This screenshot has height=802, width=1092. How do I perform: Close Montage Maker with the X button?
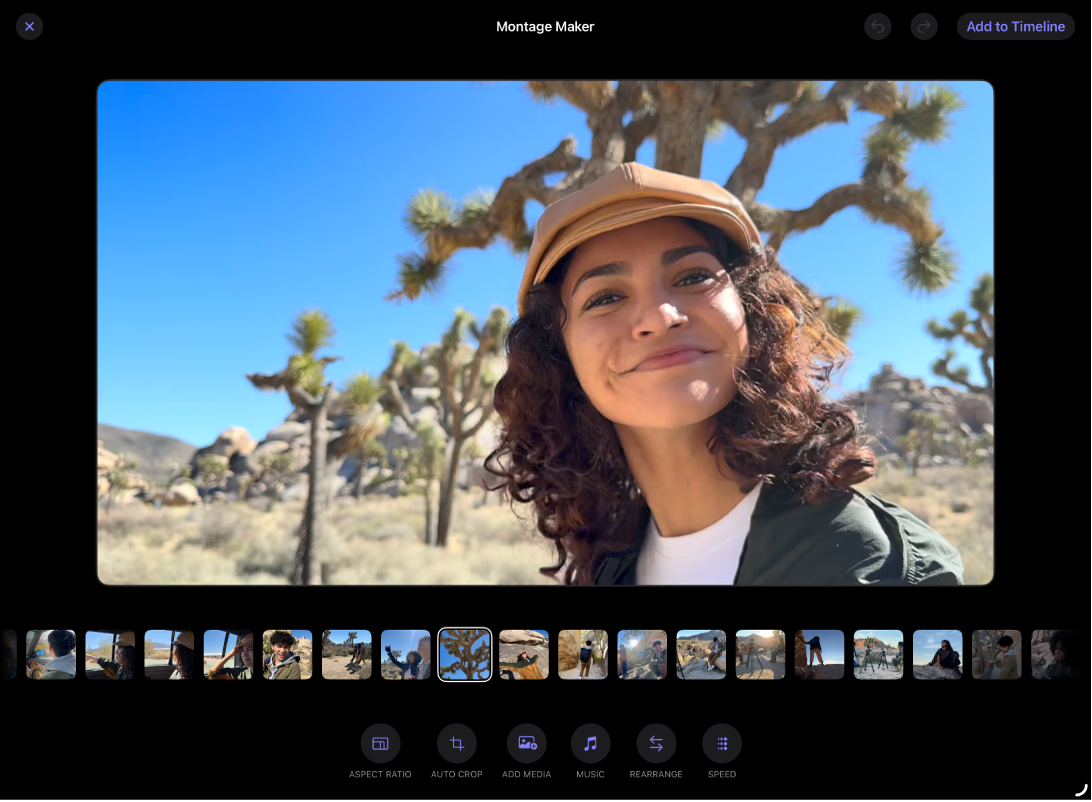29,27
